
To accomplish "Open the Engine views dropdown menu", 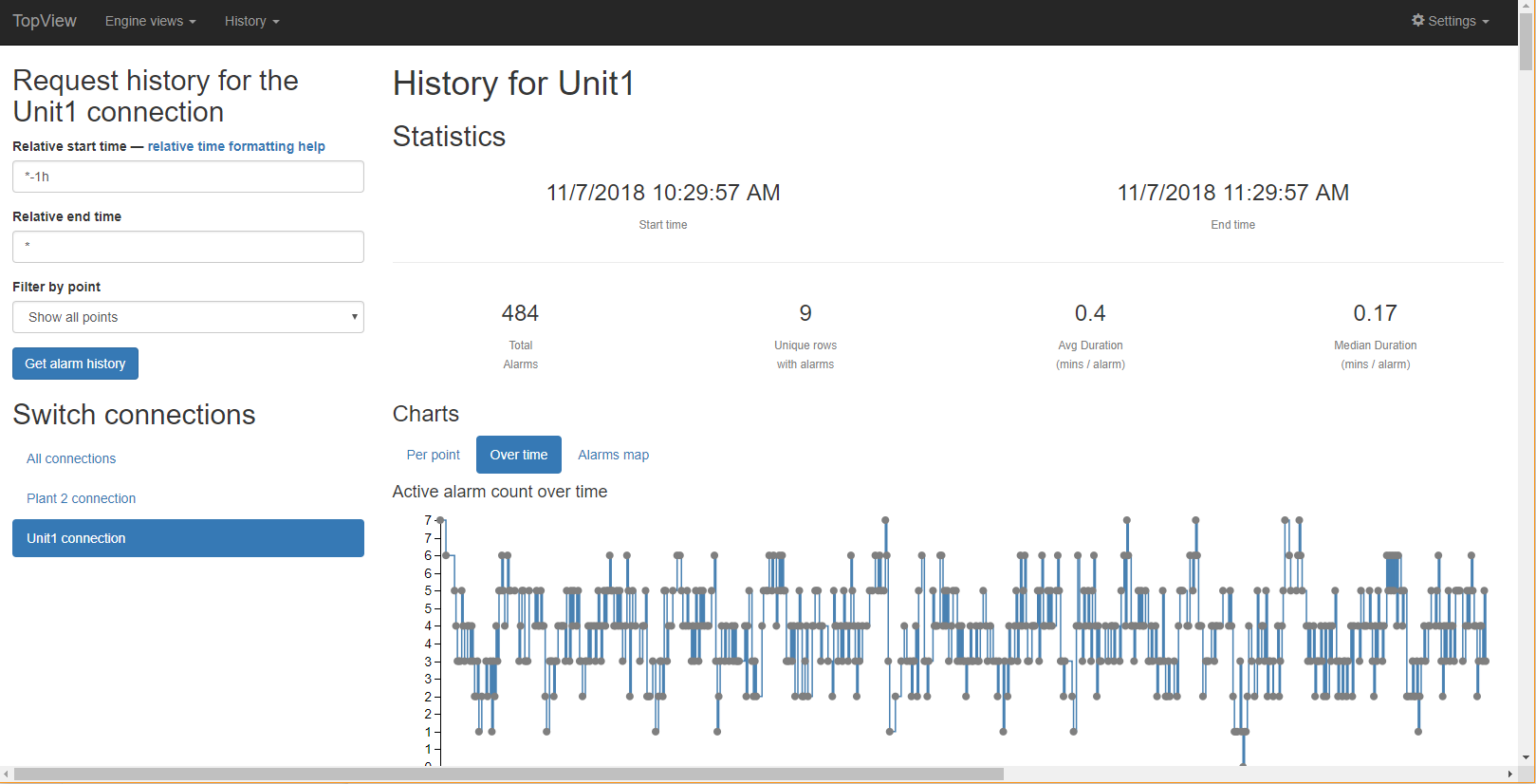I will pyautogui.click(x=150, y=21).
